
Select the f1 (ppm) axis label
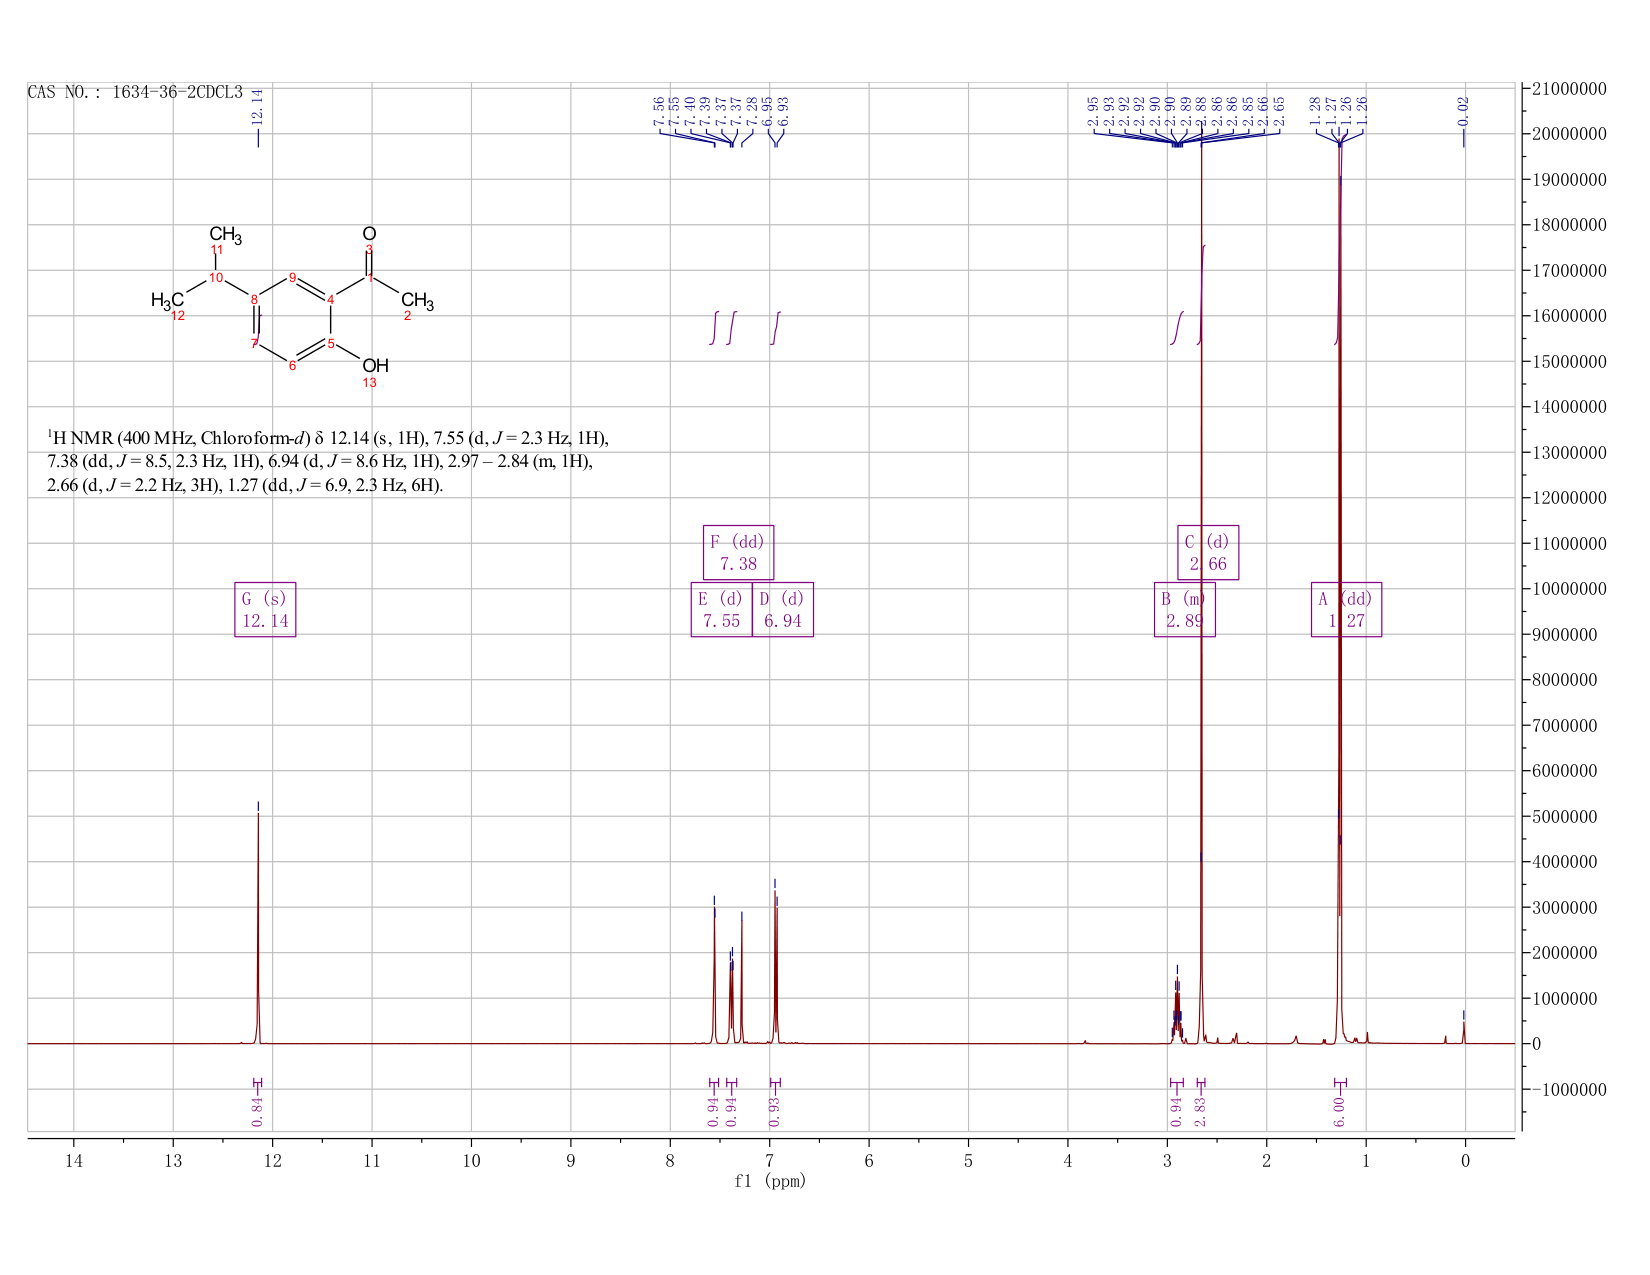pos(770,1181)
